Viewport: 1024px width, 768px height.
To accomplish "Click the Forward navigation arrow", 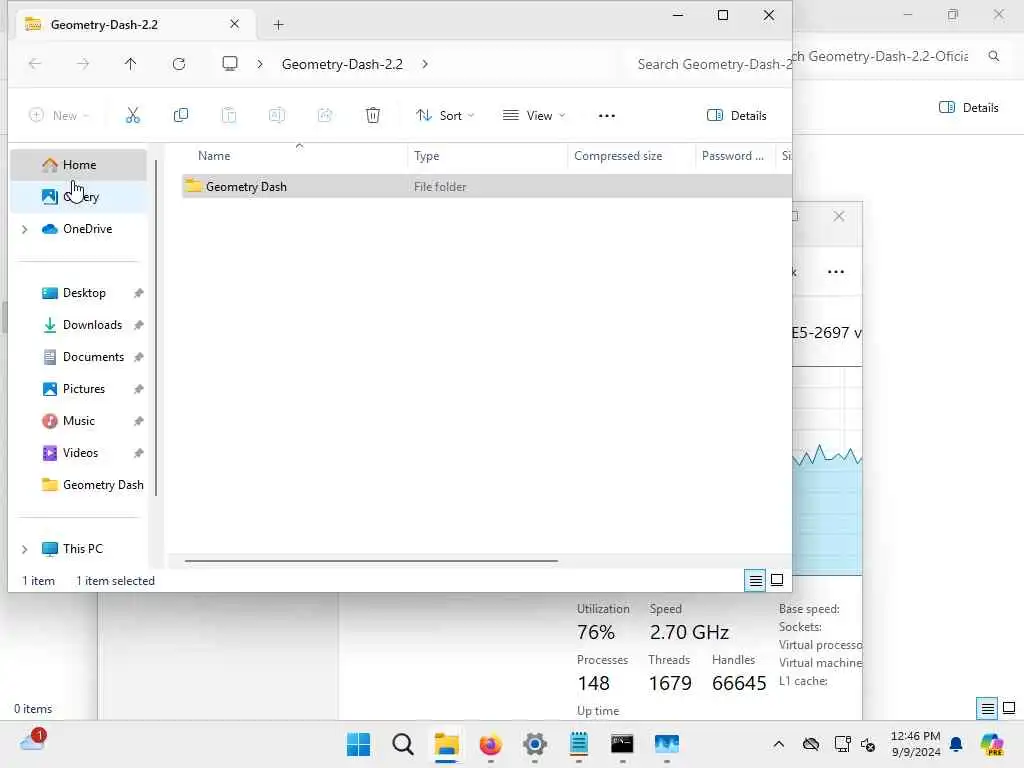I will point(83,63).
